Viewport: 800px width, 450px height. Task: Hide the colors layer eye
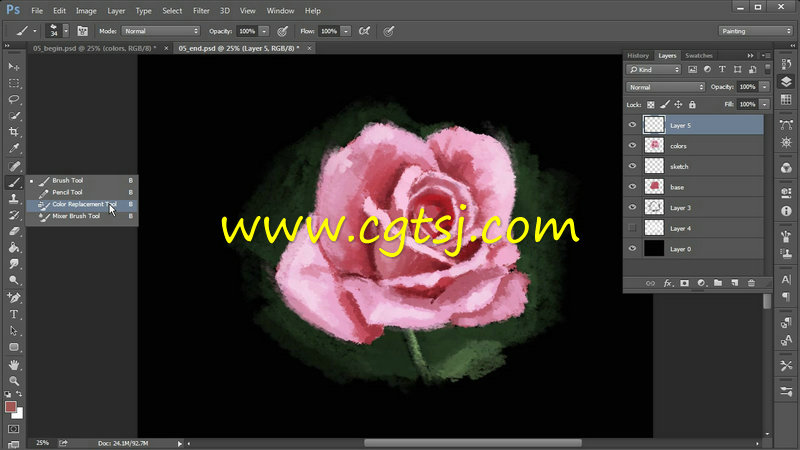633,145
